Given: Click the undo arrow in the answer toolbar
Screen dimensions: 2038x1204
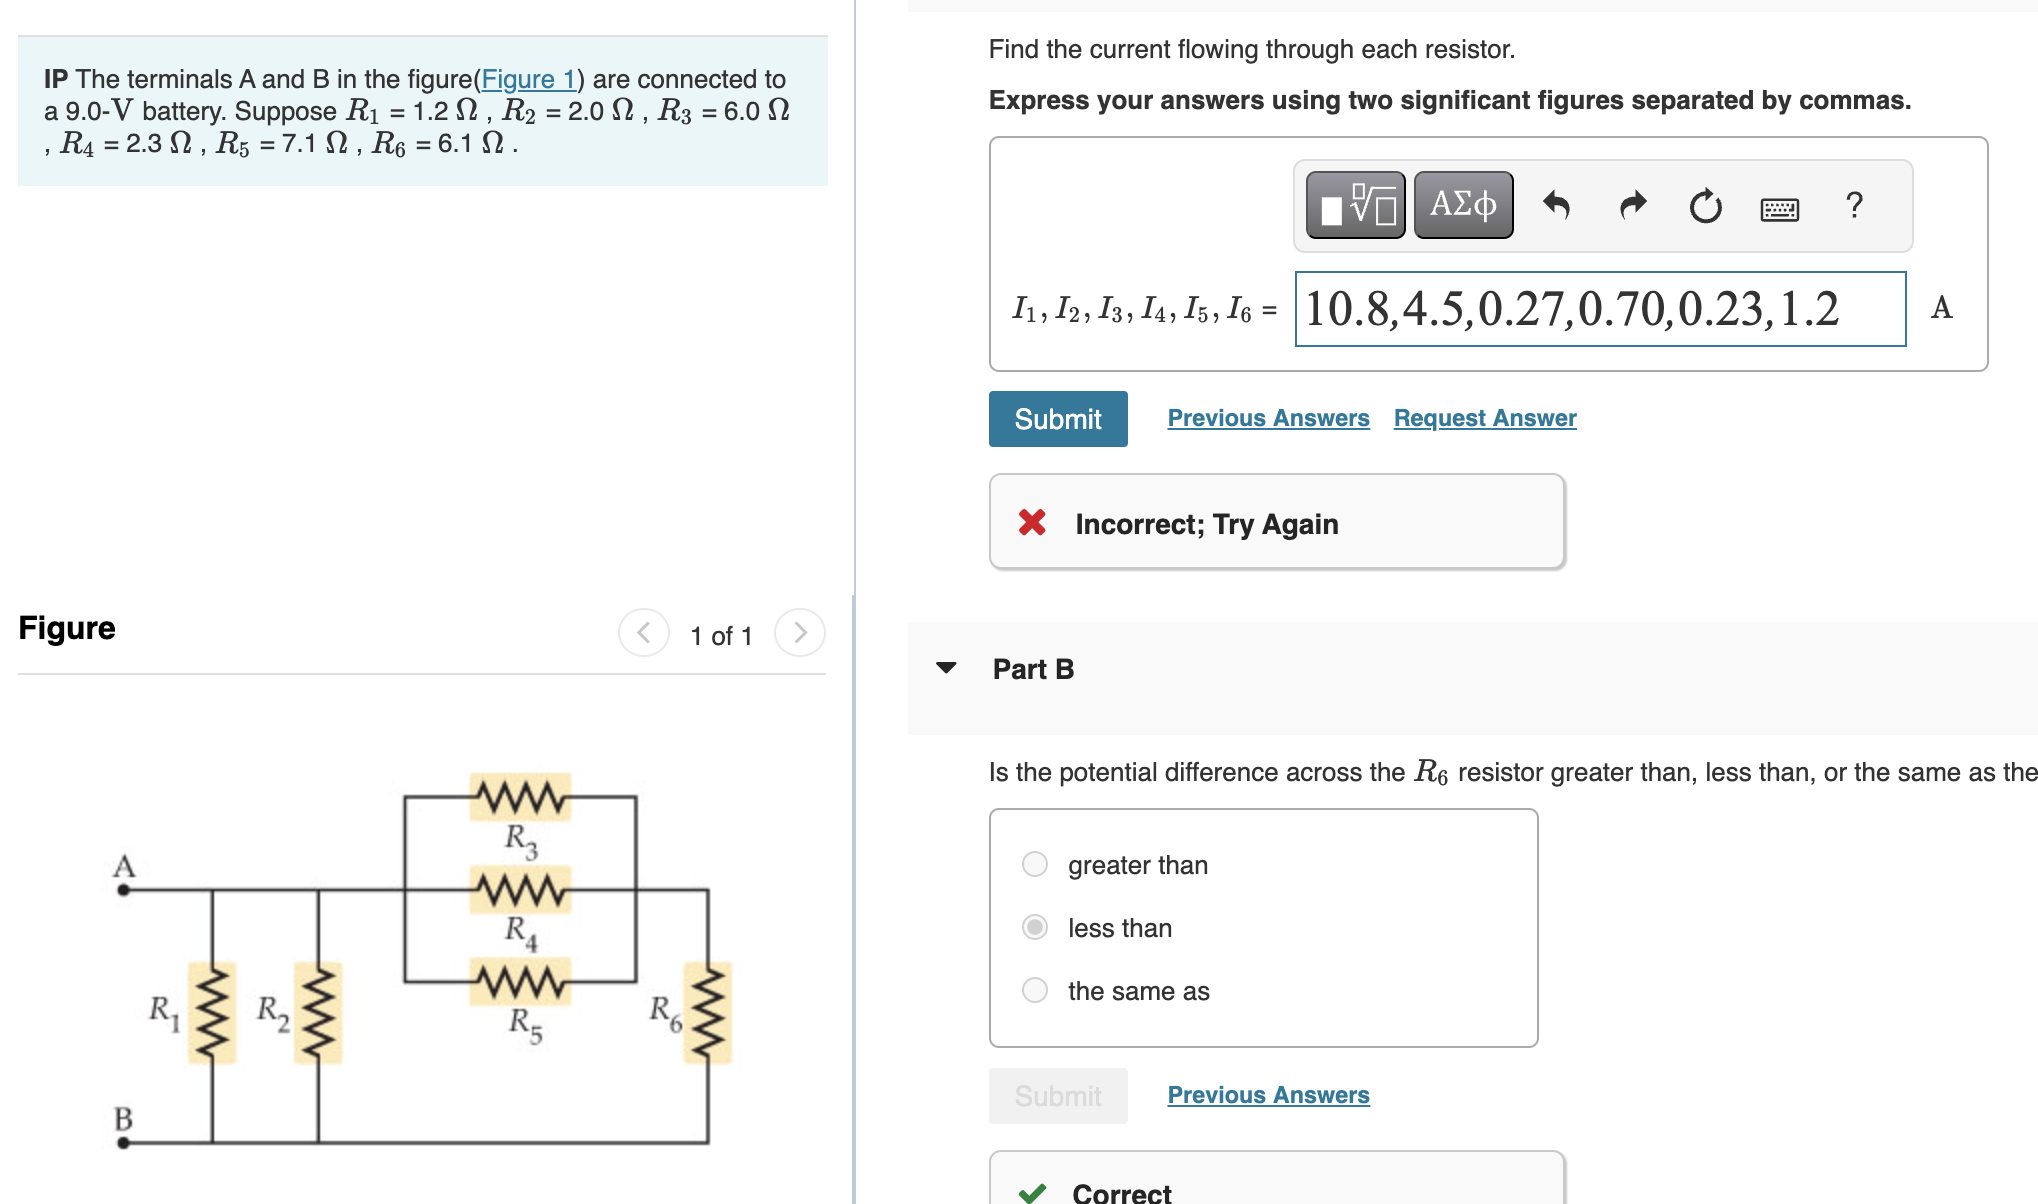Looking at the screenshot, I should [x=1557, y=205].
